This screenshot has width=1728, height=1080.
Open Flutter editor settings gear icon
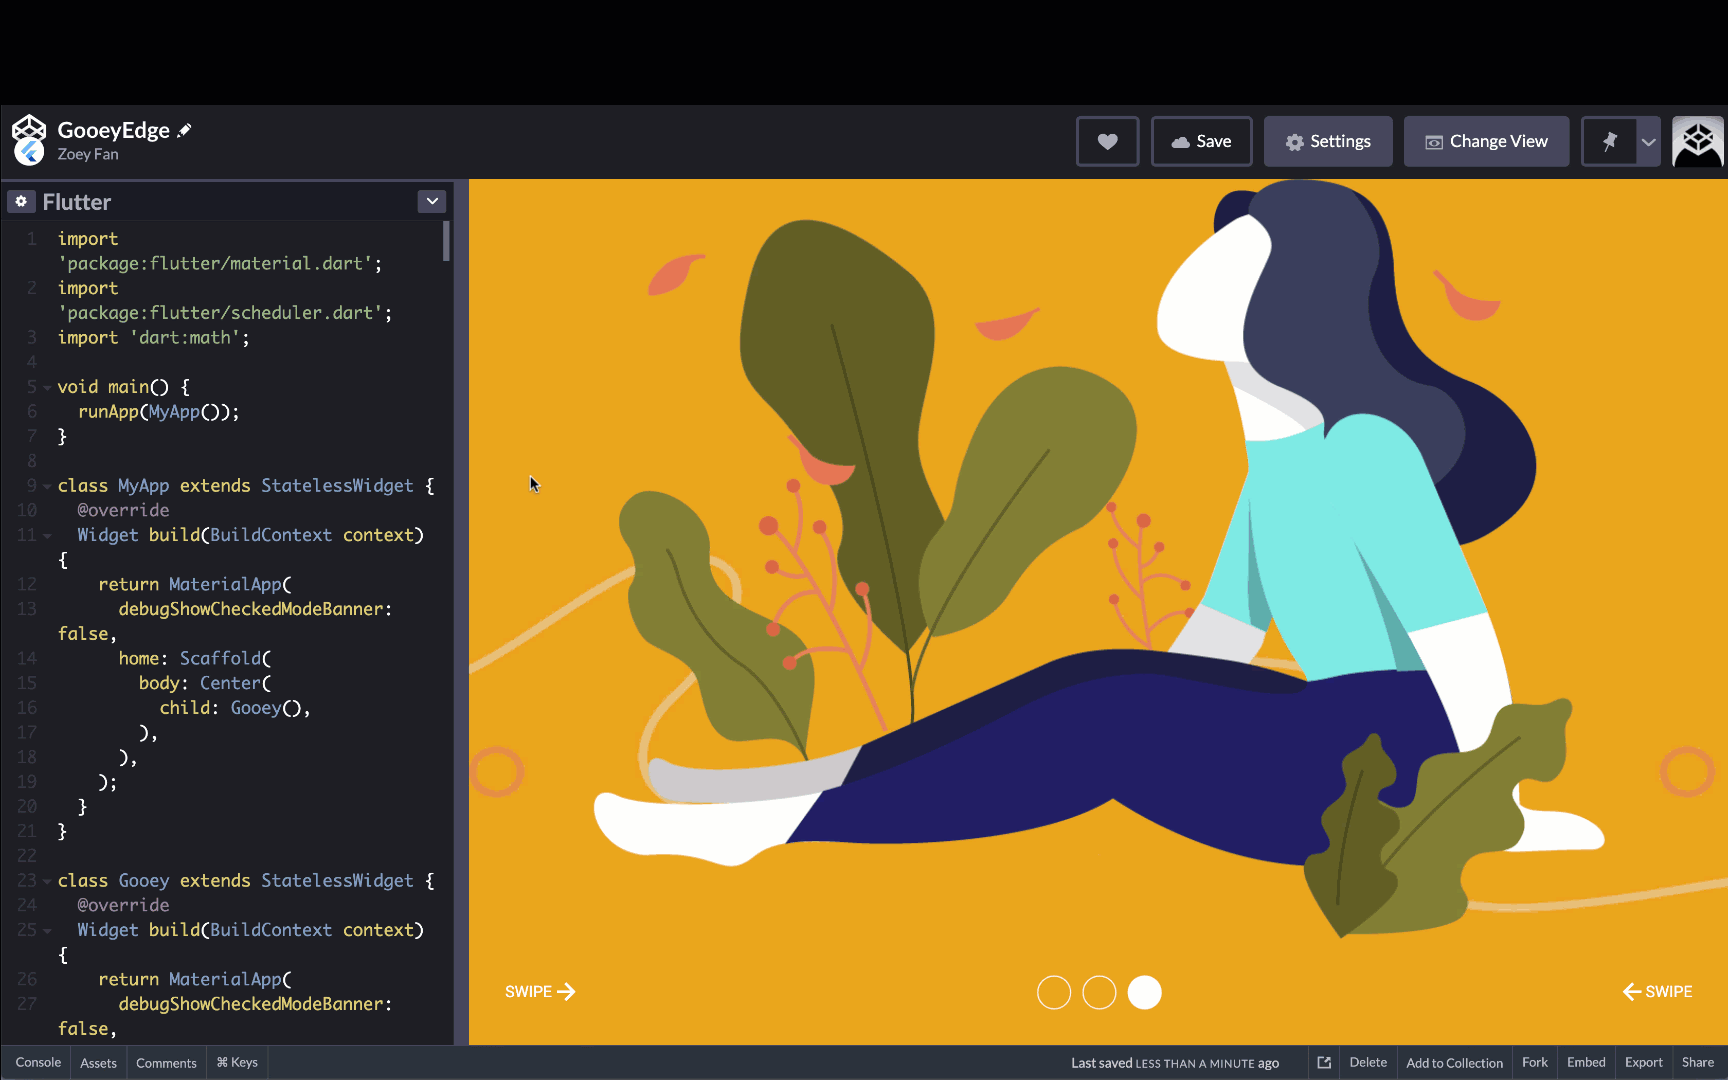click(x=21, y=202)
